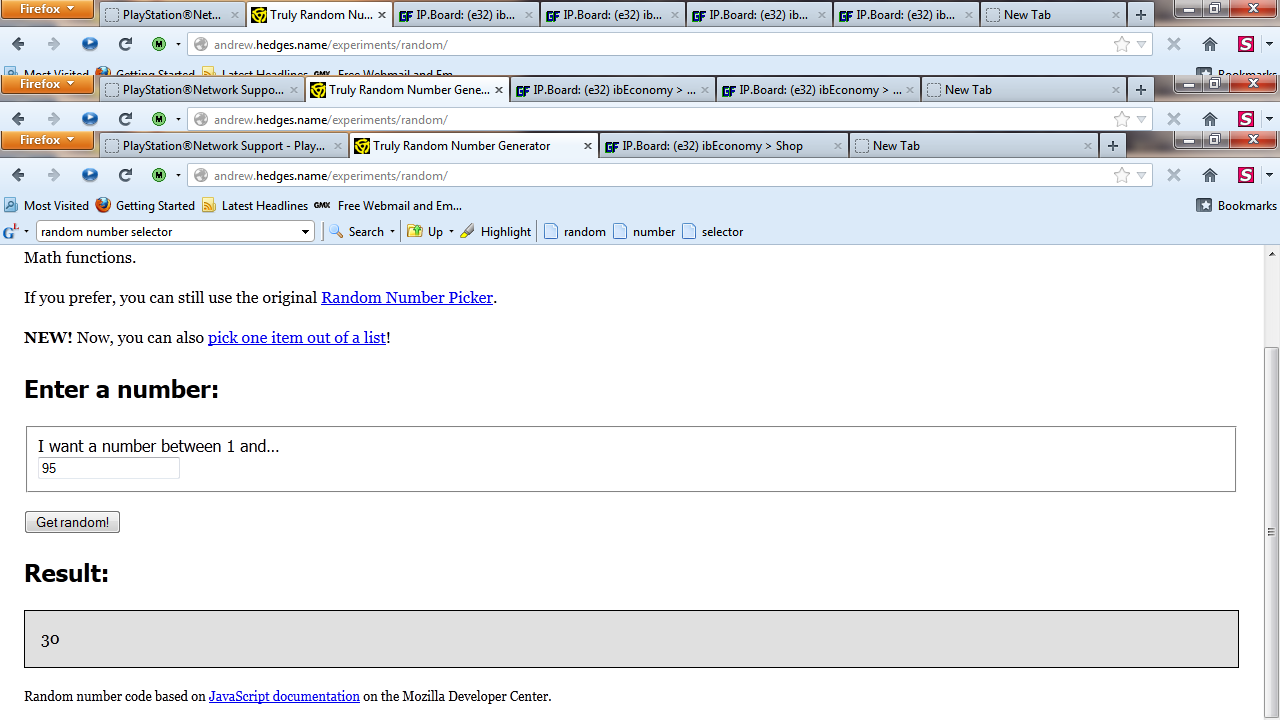1280x720 pixels.
Task: Click the page's vertical scrollbar thumb
Action: (1271, 530)
